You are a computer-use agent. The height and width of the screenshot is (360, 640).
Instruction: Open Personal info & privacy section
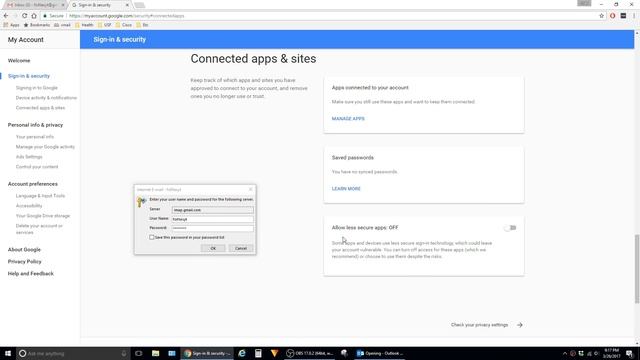coord(36,125)
